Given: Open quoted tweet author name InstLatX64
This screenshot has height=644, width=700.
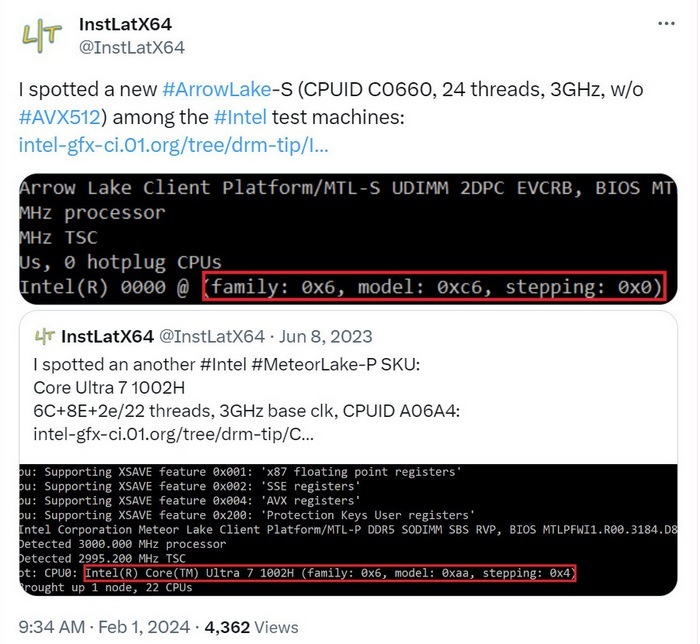Looking at the screenshot, I should pos(107,337).
